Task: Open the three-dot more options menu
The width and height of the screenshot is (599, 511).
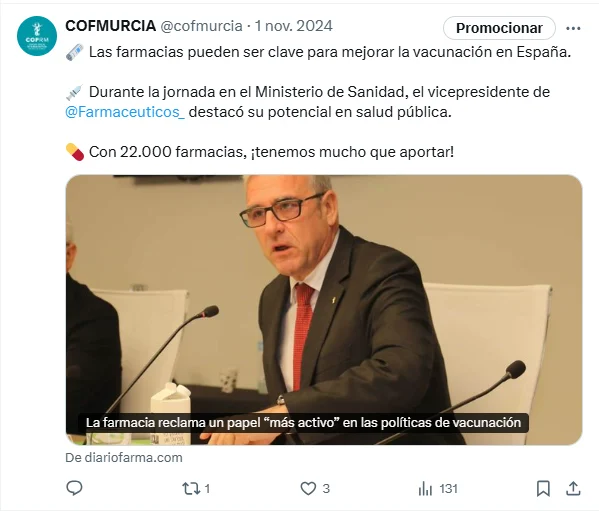Action: (x=573, y=28)
